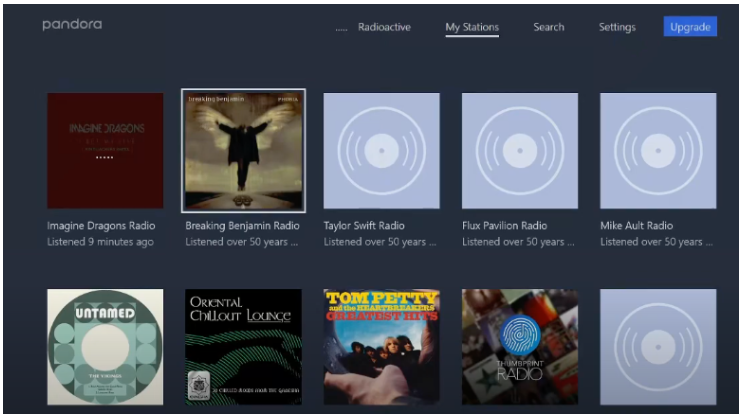Click the Mike Ault Radio title text
The height and width of the screenshot is (417, 742).
(x=636, y=226)
